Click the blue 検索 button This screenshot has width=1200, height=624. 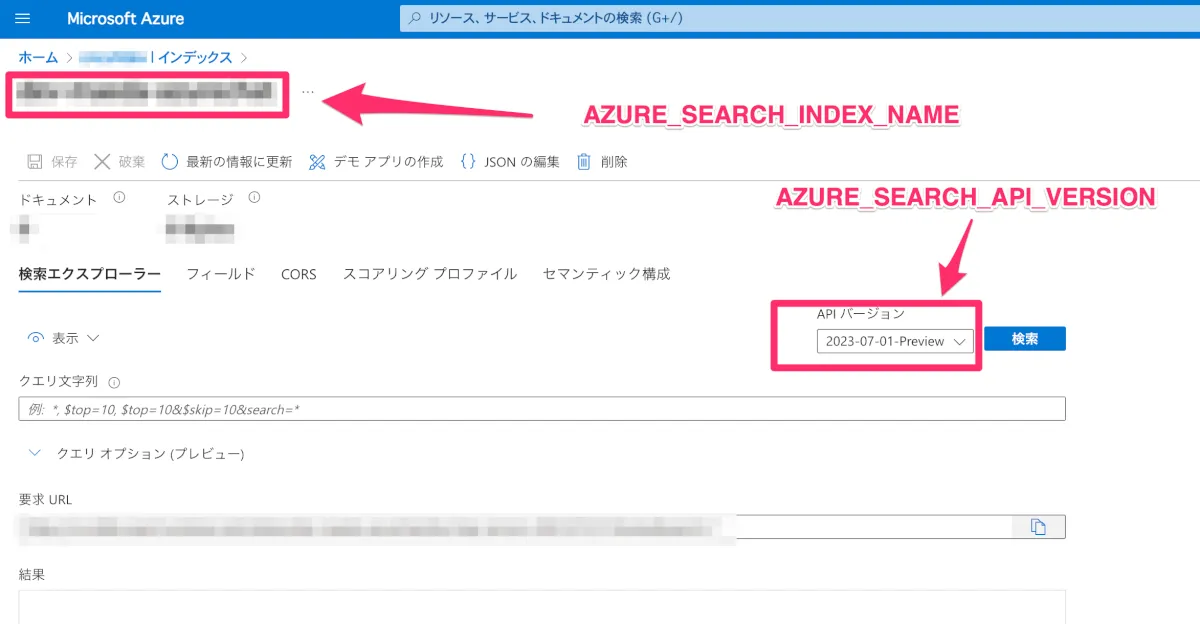pyautogui.click(x=1025, y=339)
